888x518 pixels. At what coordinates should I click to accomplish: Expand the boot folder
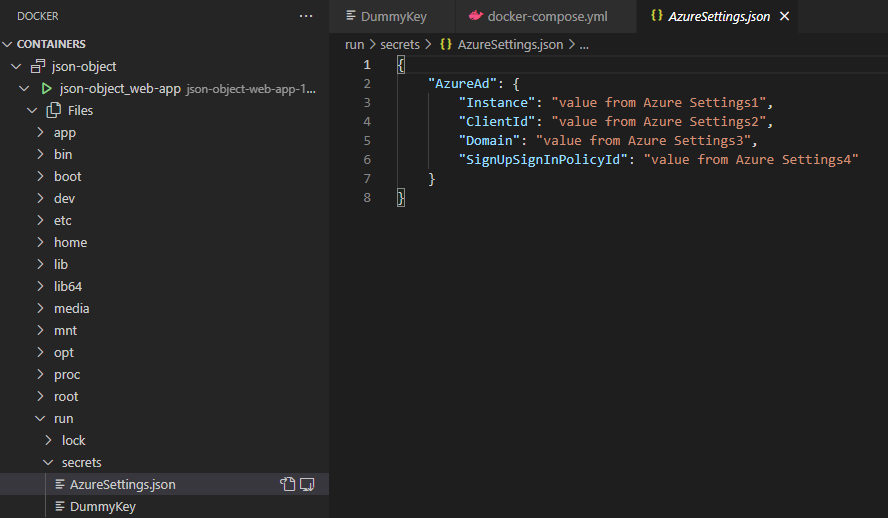coord(40,177)
